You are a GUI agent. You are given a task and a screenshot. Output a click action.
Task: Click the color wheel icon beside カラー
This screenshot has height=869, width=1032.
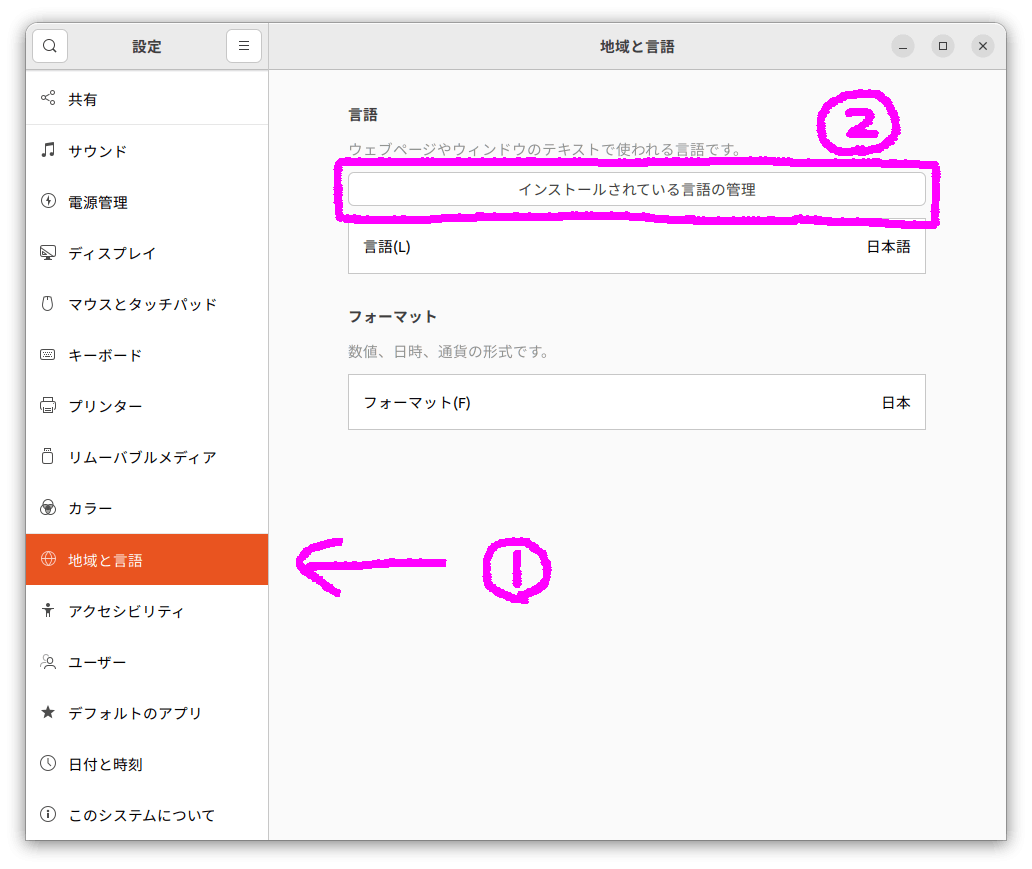pyautogui.click(x=48, y=508)
